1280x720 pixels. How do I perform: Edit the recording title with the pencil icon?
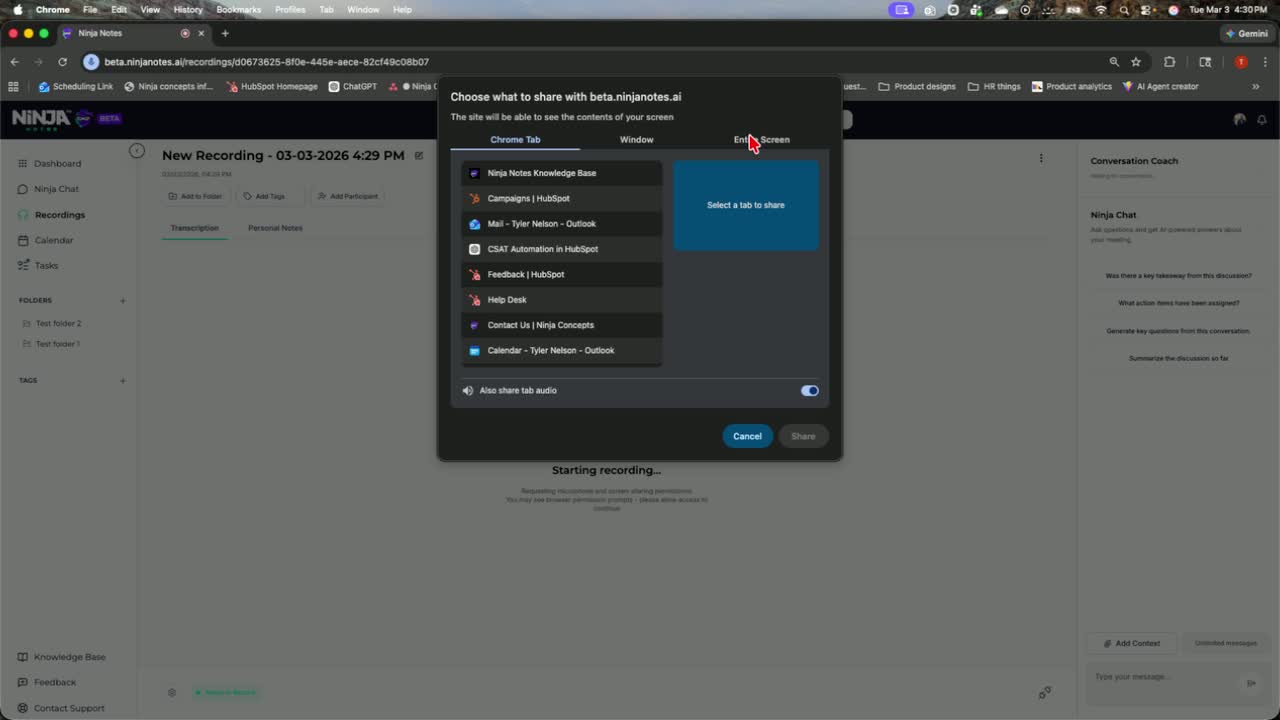(x=419, y=156)
